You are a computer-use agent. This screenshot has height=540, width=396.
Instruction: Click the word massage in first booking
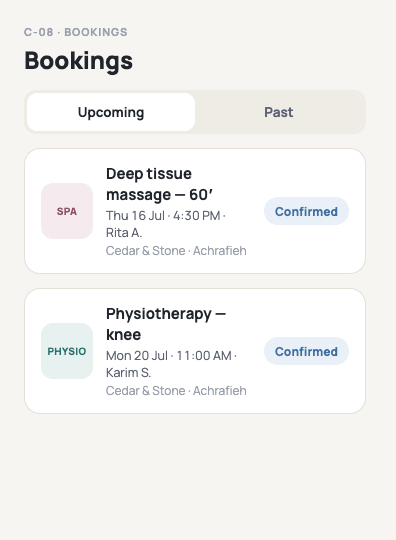138,195
